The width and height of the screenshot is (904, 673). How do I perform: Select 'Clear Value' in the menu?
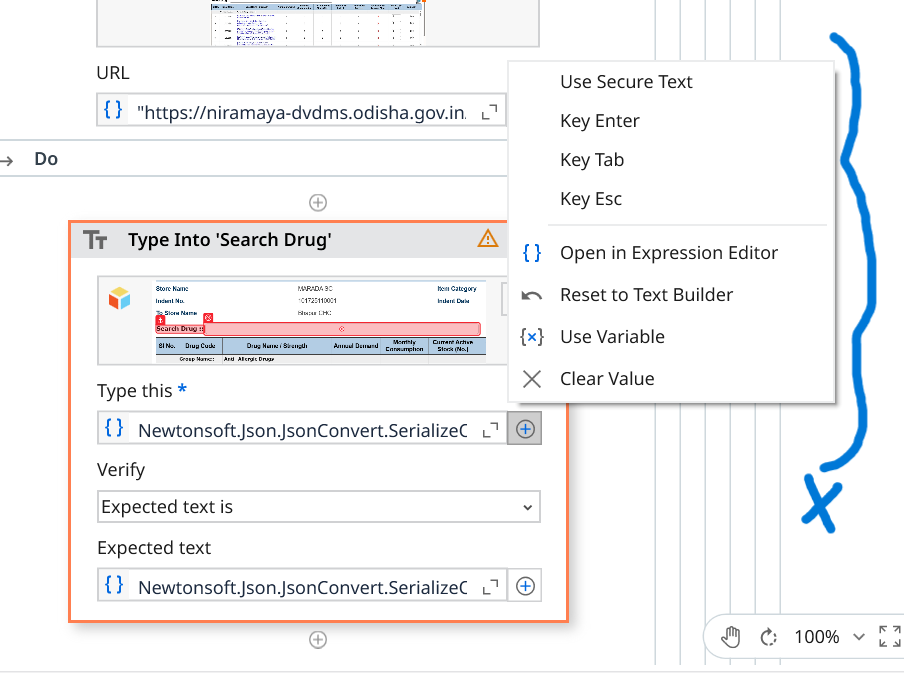pos(607,379)
